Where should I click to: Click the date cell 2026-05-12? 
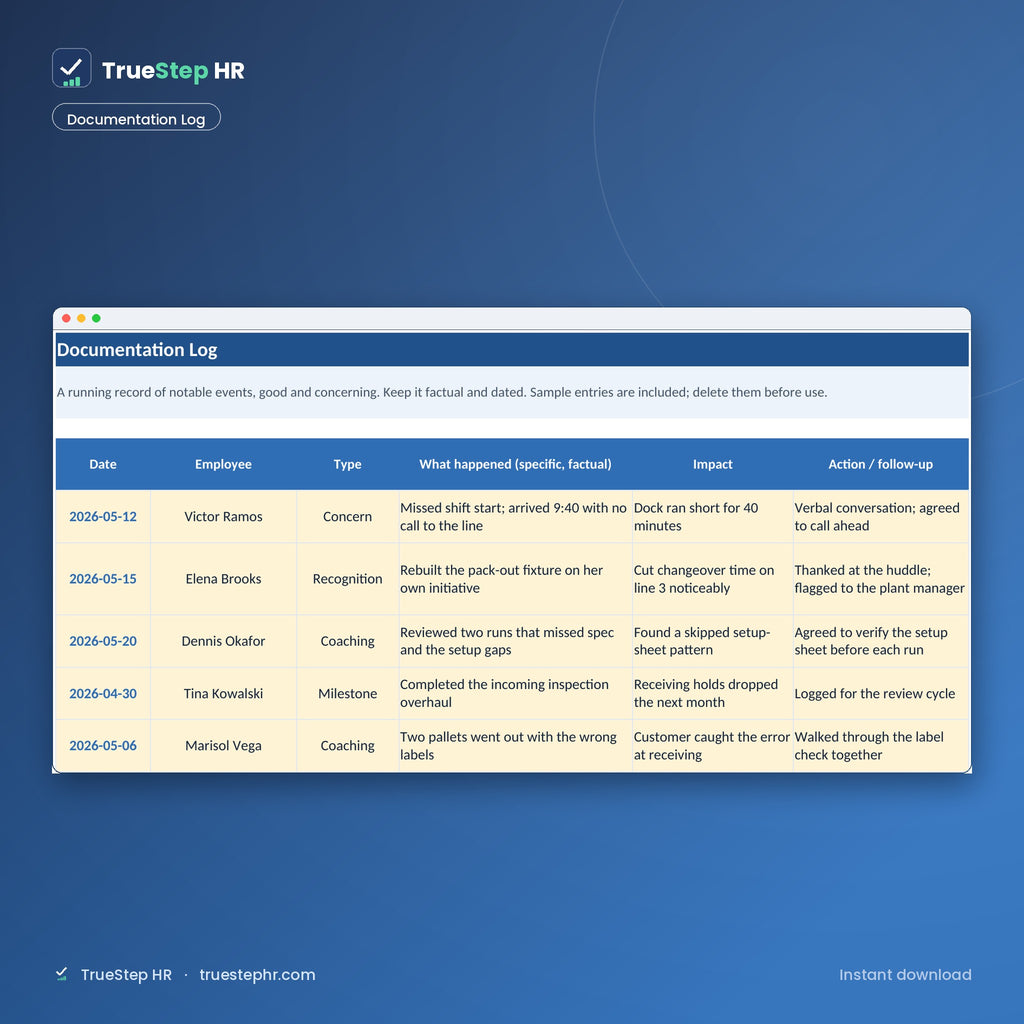103,517
